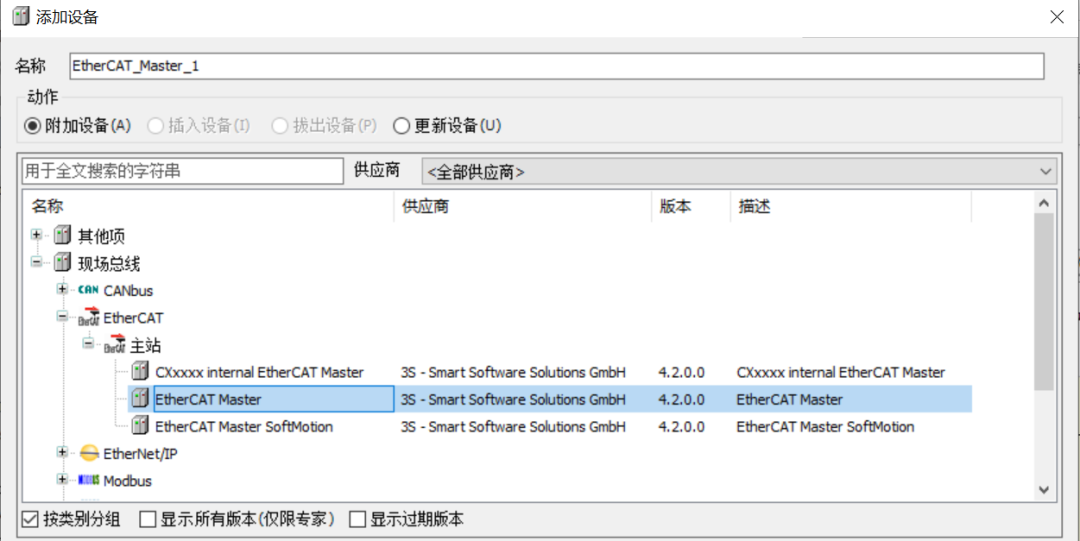
Task: Expand the EtherNet/IP tree node
Action: (x=63, y=453)
